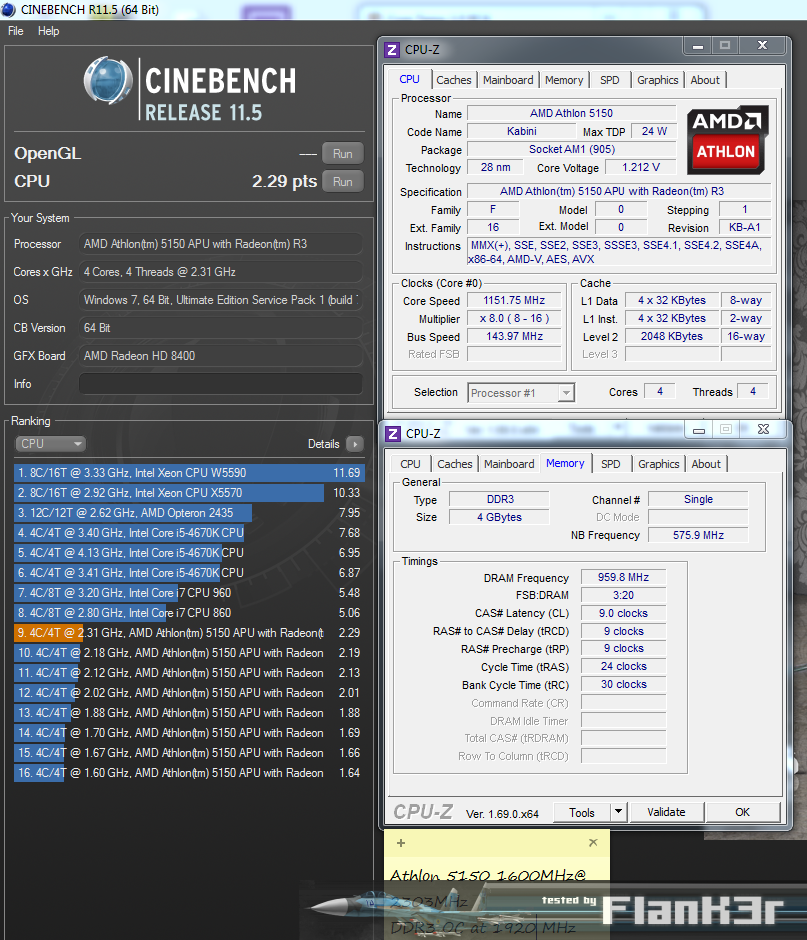
Task: Open the File menu in Cinebench
Action: pyautogui.click(x=16, y=31)
